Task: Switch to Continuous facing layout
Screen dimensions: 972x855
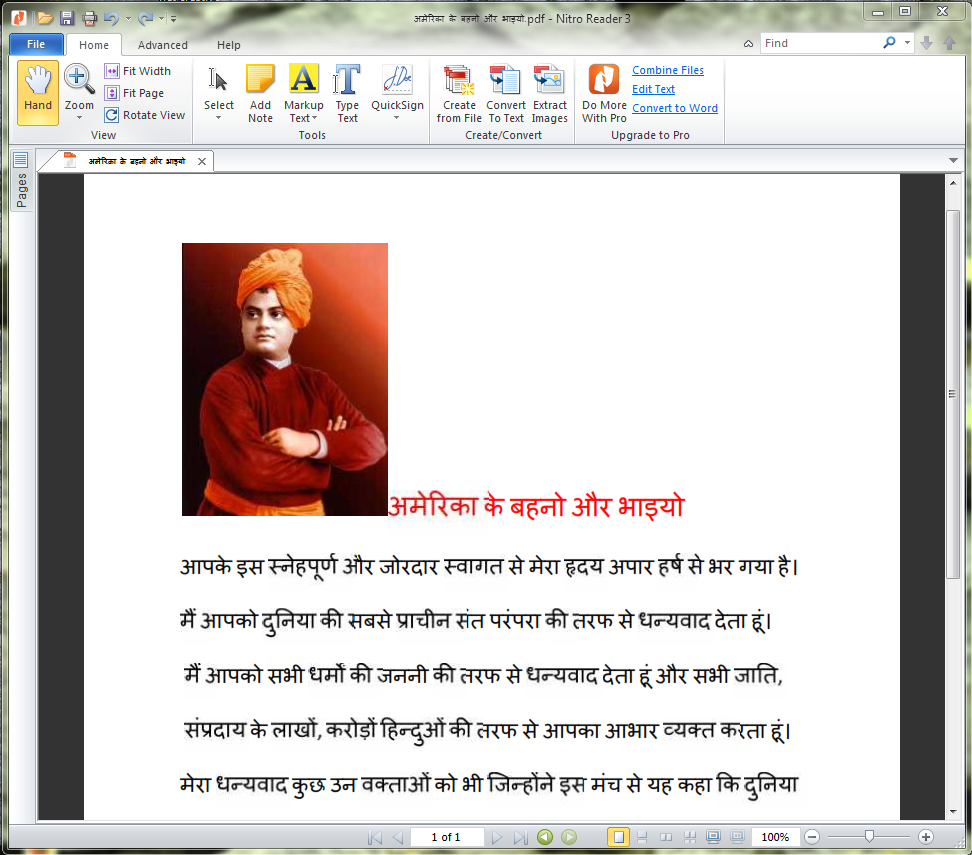Action: (689, 837)
